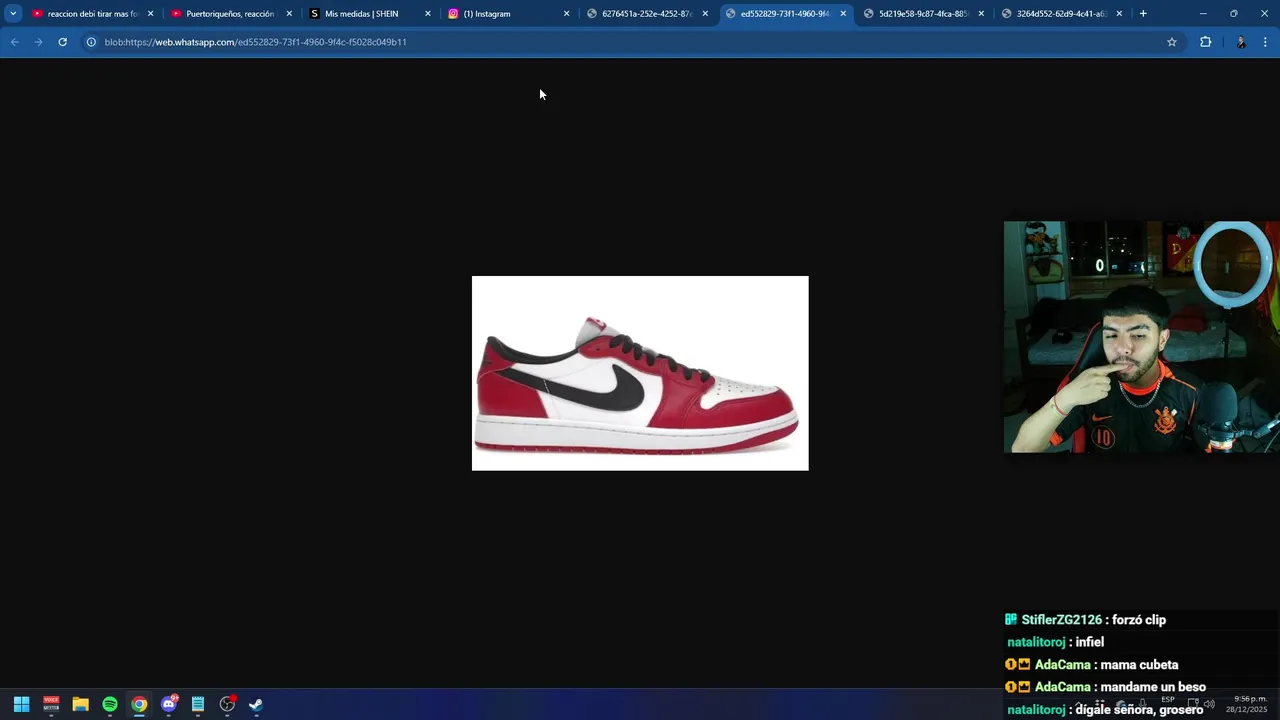
Task: Click chat message 'forzó clip'
Action: coord(1139,620)
